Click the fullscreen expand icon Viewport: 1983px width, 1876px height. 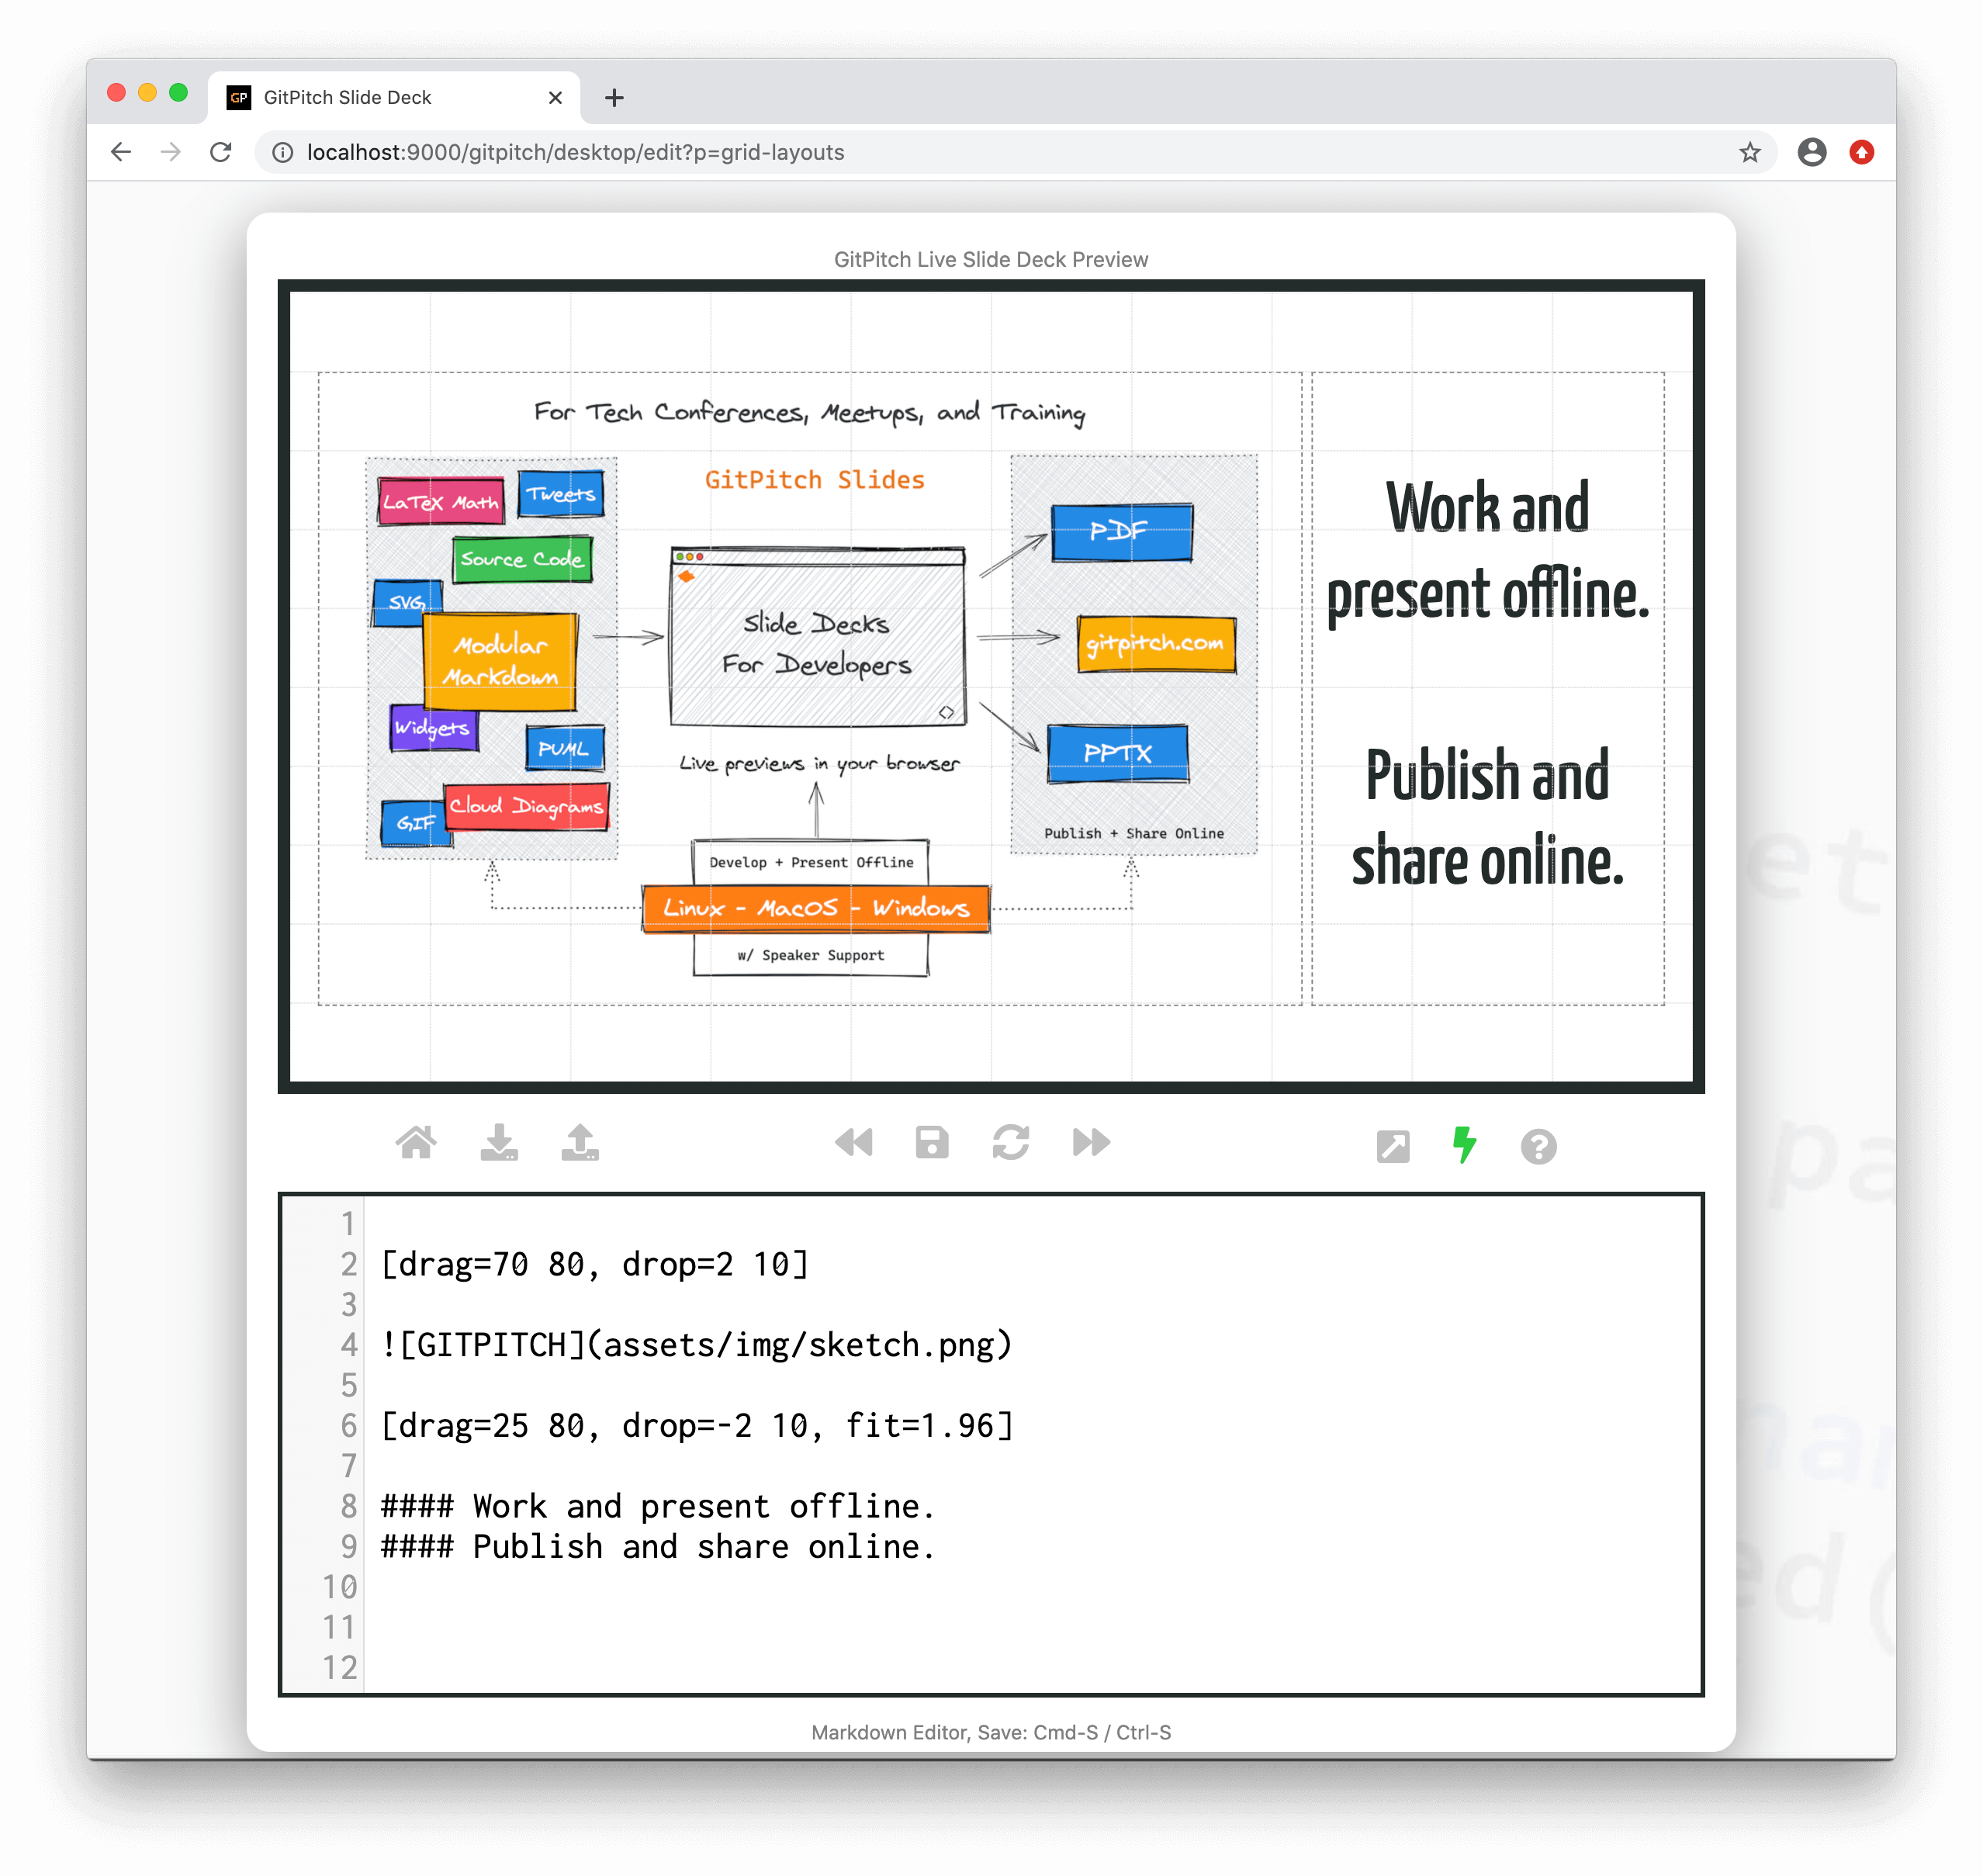coord(1393,1143)
